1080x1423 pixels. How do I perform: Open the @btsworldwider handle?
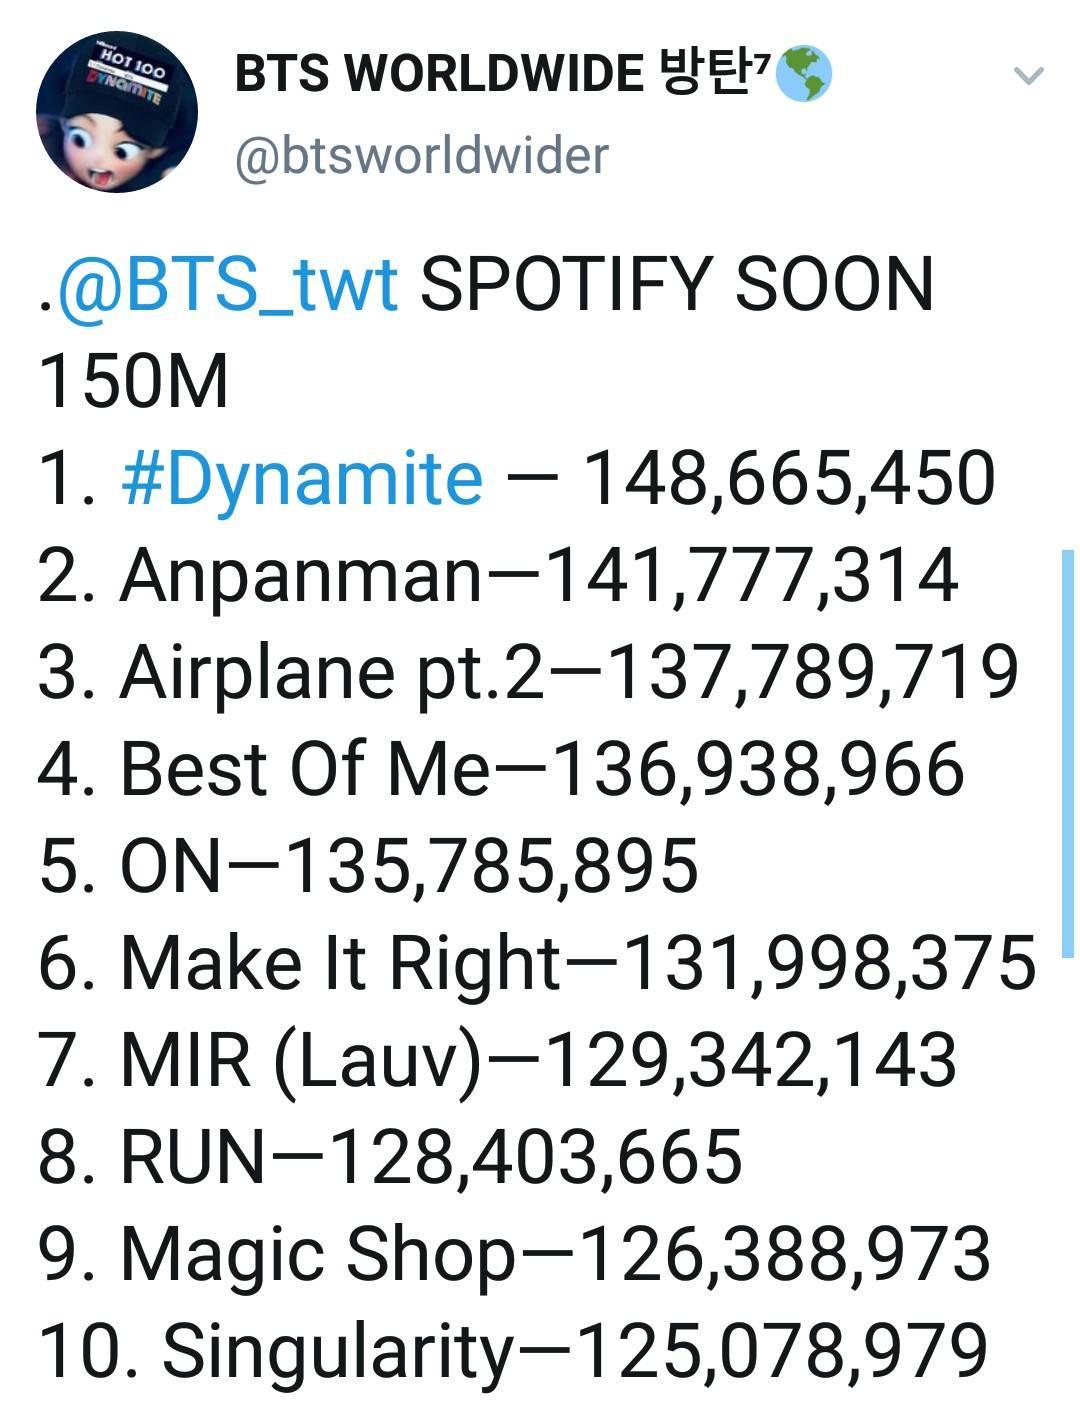pyautogui.click(x=421, y=156)
